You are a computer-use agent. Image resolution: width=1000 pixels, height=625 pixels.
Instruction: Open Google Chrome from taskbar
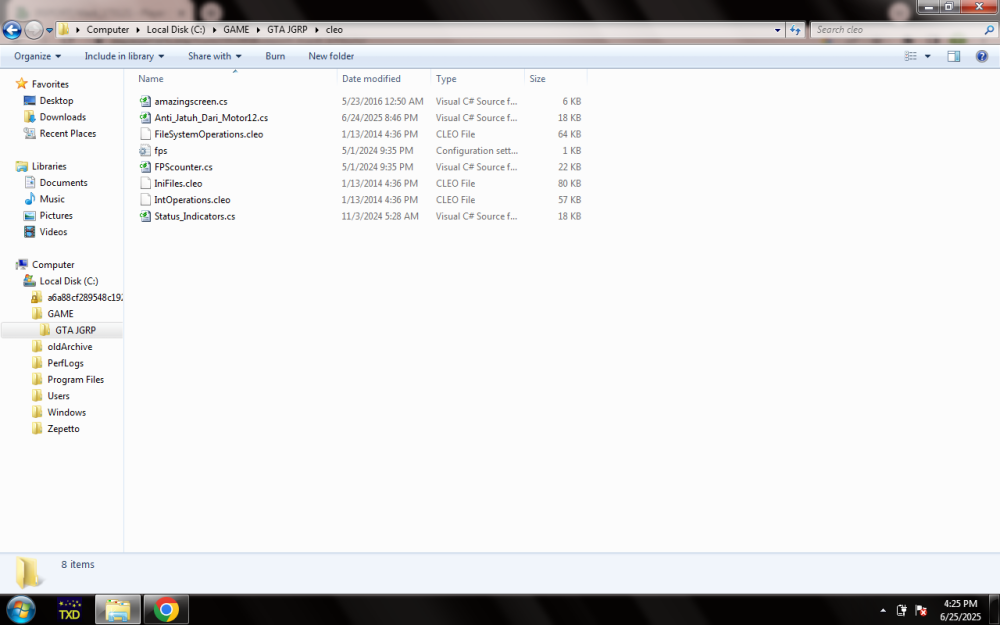coord(166,610)
